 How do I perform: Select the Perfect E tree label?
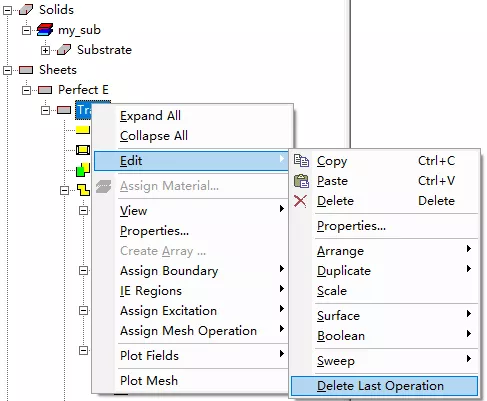(83, 90)
